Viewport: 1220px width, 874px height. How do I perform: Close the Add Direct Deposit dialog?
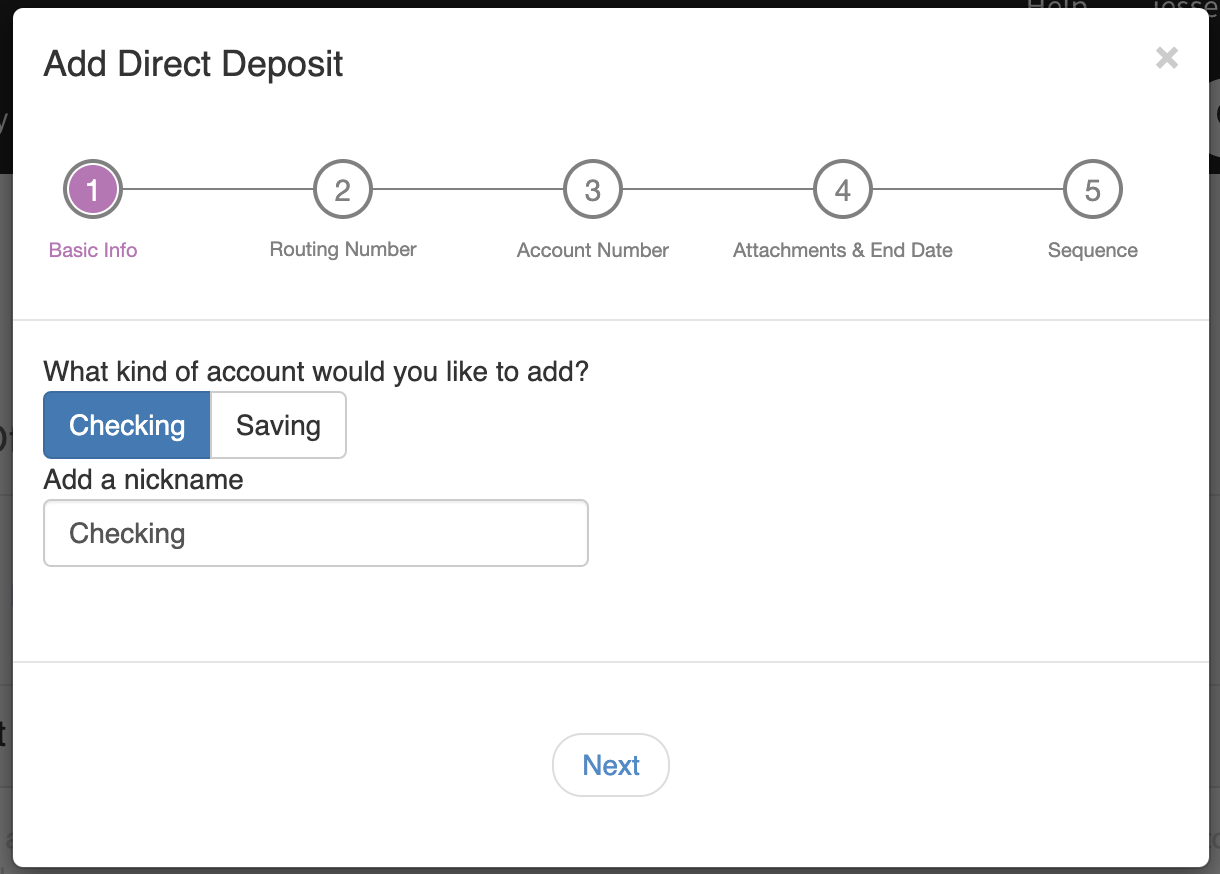click(x=1166, y=58)
